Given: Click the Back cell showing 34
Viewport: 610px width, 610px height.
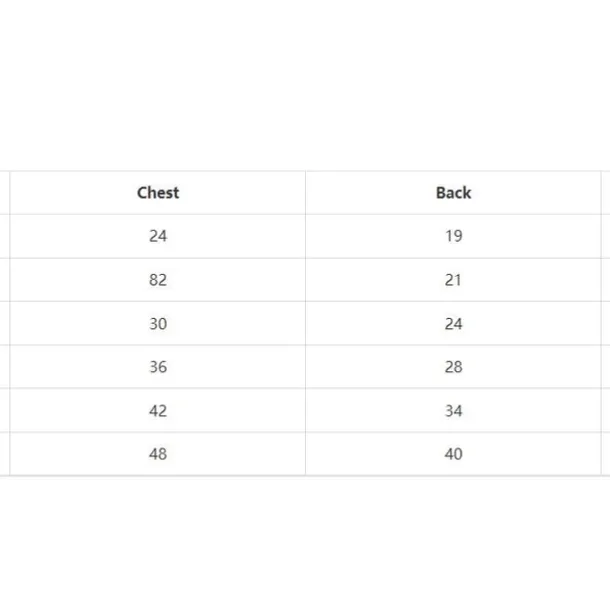Looking at the screenshot, I should click(x=453, y=411).
